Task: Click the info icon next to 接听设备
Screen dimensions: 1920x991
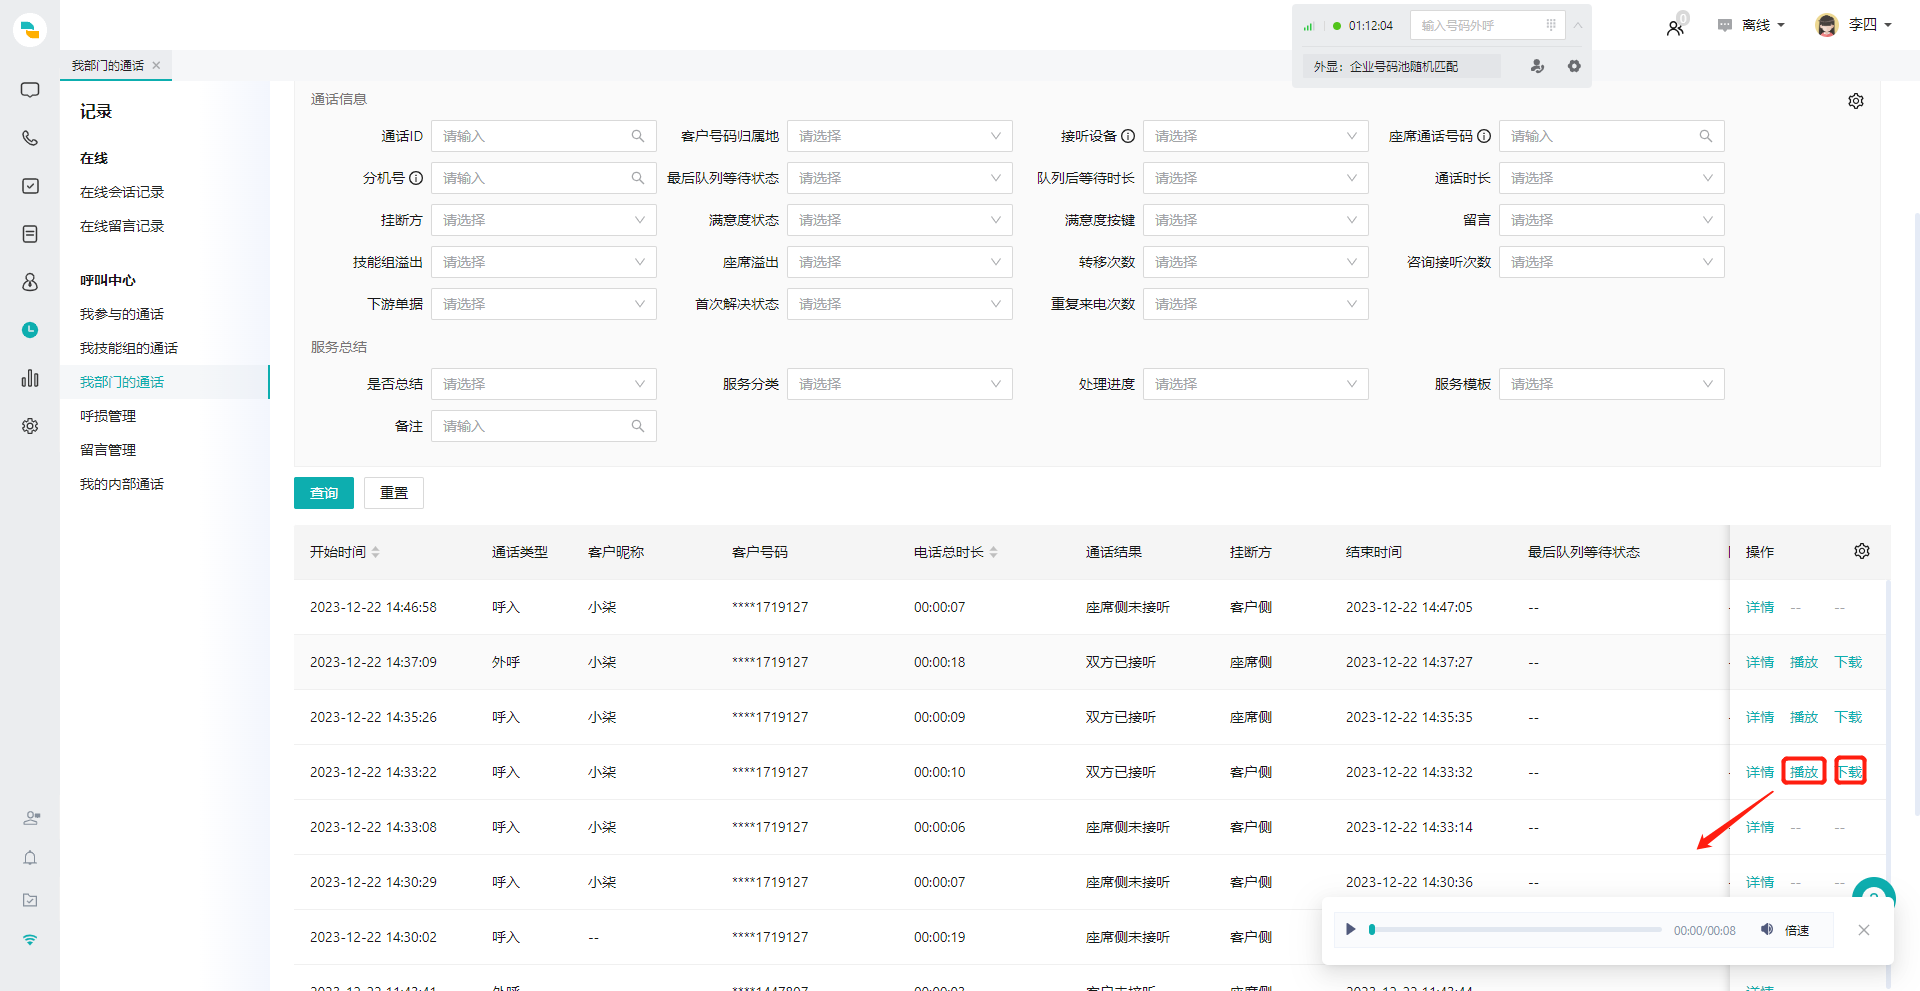Action: point(1128,136)
